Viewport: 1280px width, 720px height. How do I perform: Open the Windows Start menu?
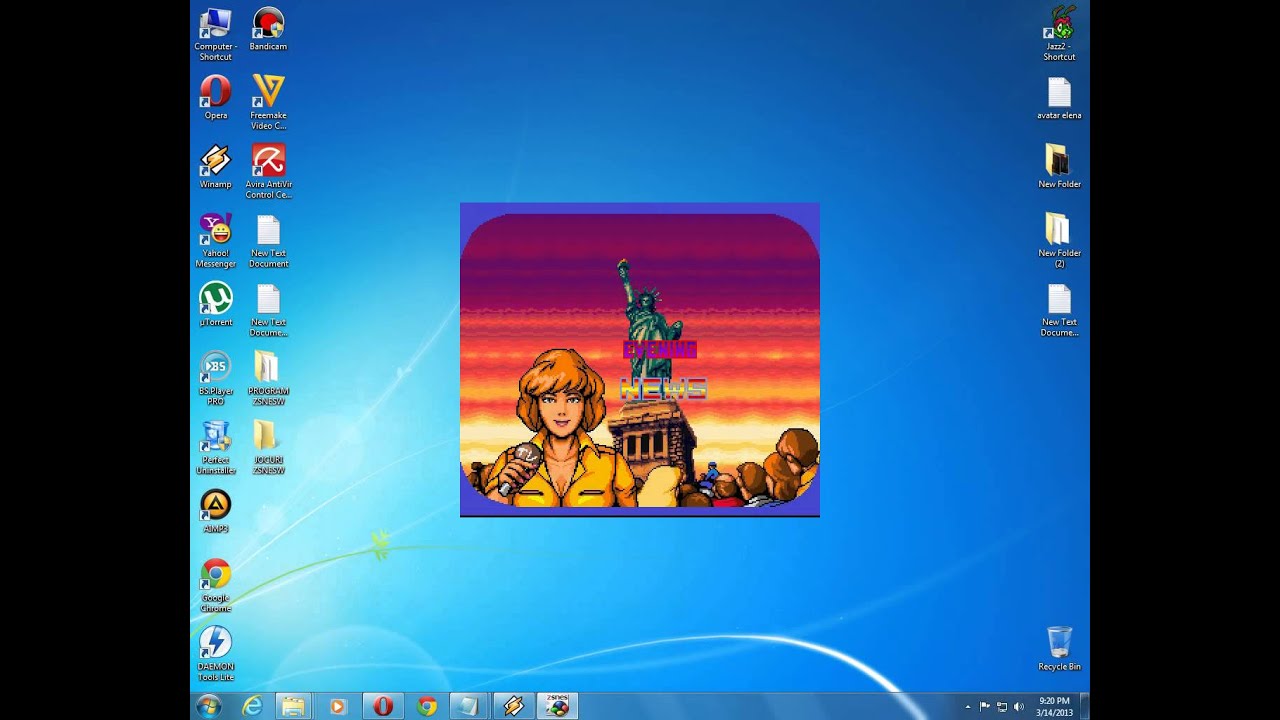(209, 706)
